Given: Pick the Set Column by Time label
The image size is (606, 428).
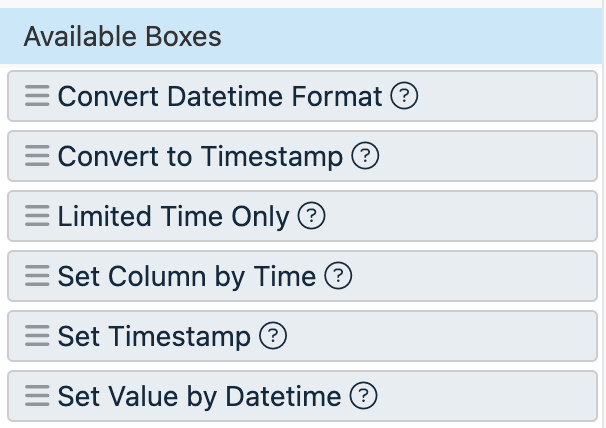Looking at the screenshot, I should click(187, 277).
